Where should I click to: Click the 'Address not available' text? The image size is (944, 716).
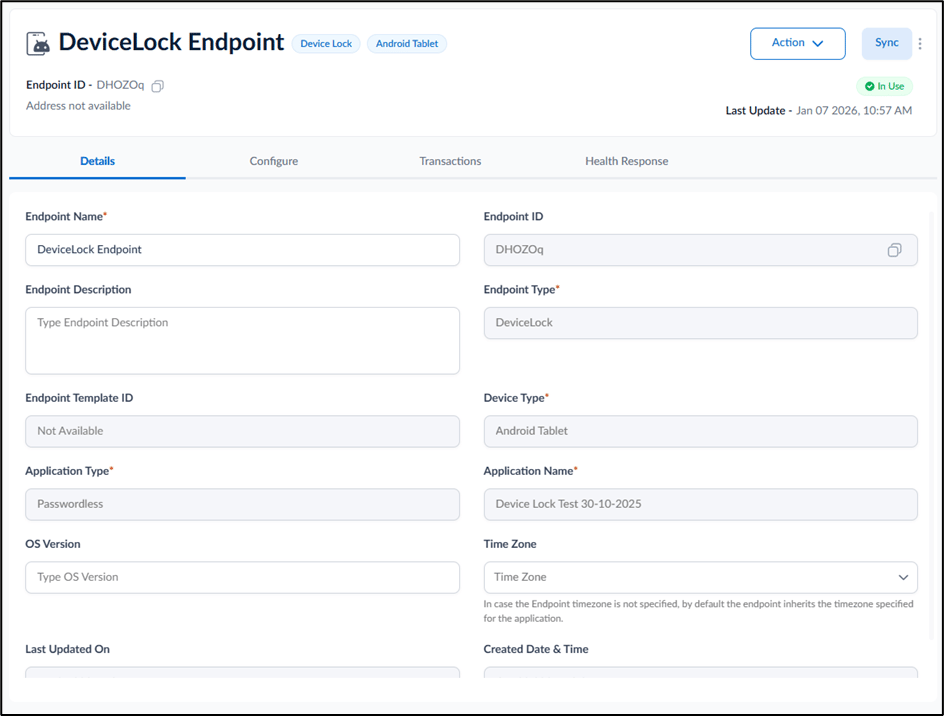tap(78, 106)
